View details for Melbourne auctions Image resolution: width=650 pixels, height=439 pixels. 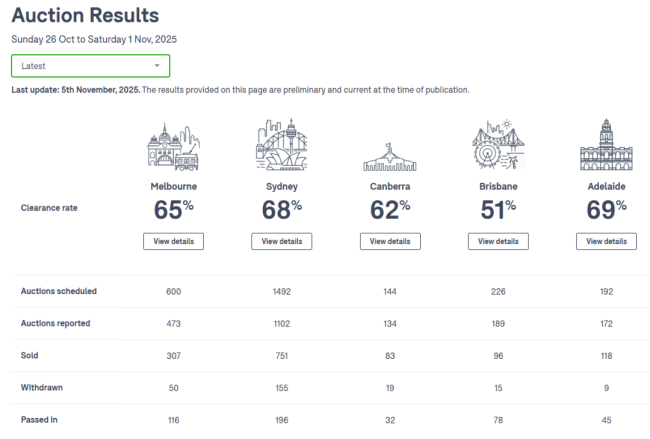point(173,241)
